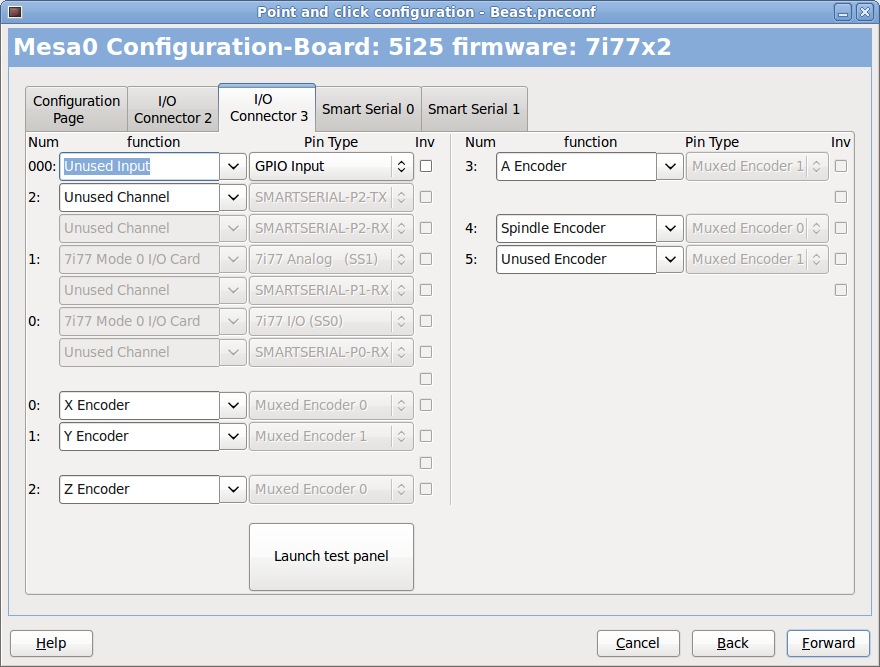This screenshot has height=667, width=880.
Task: Expand the X Encoder function dropdown arrow
Action: point(233,405)
